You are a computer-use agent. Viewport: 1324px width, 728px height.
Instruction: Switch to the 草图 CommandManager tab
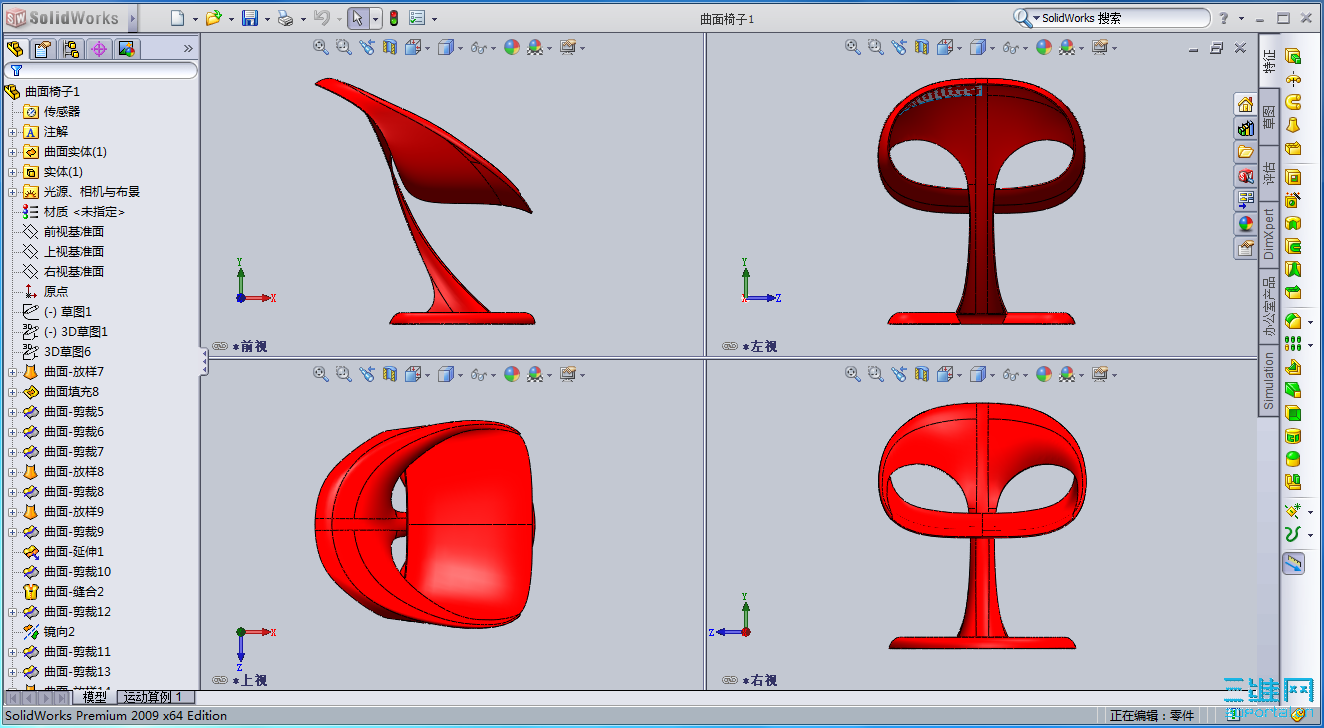1269,117
